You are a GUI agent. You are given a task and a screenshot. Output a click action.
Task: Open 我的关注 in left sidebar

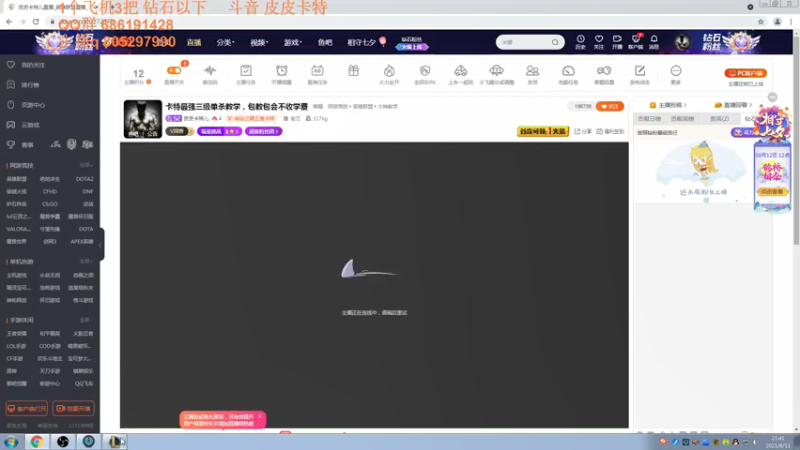tap(27, 65)
